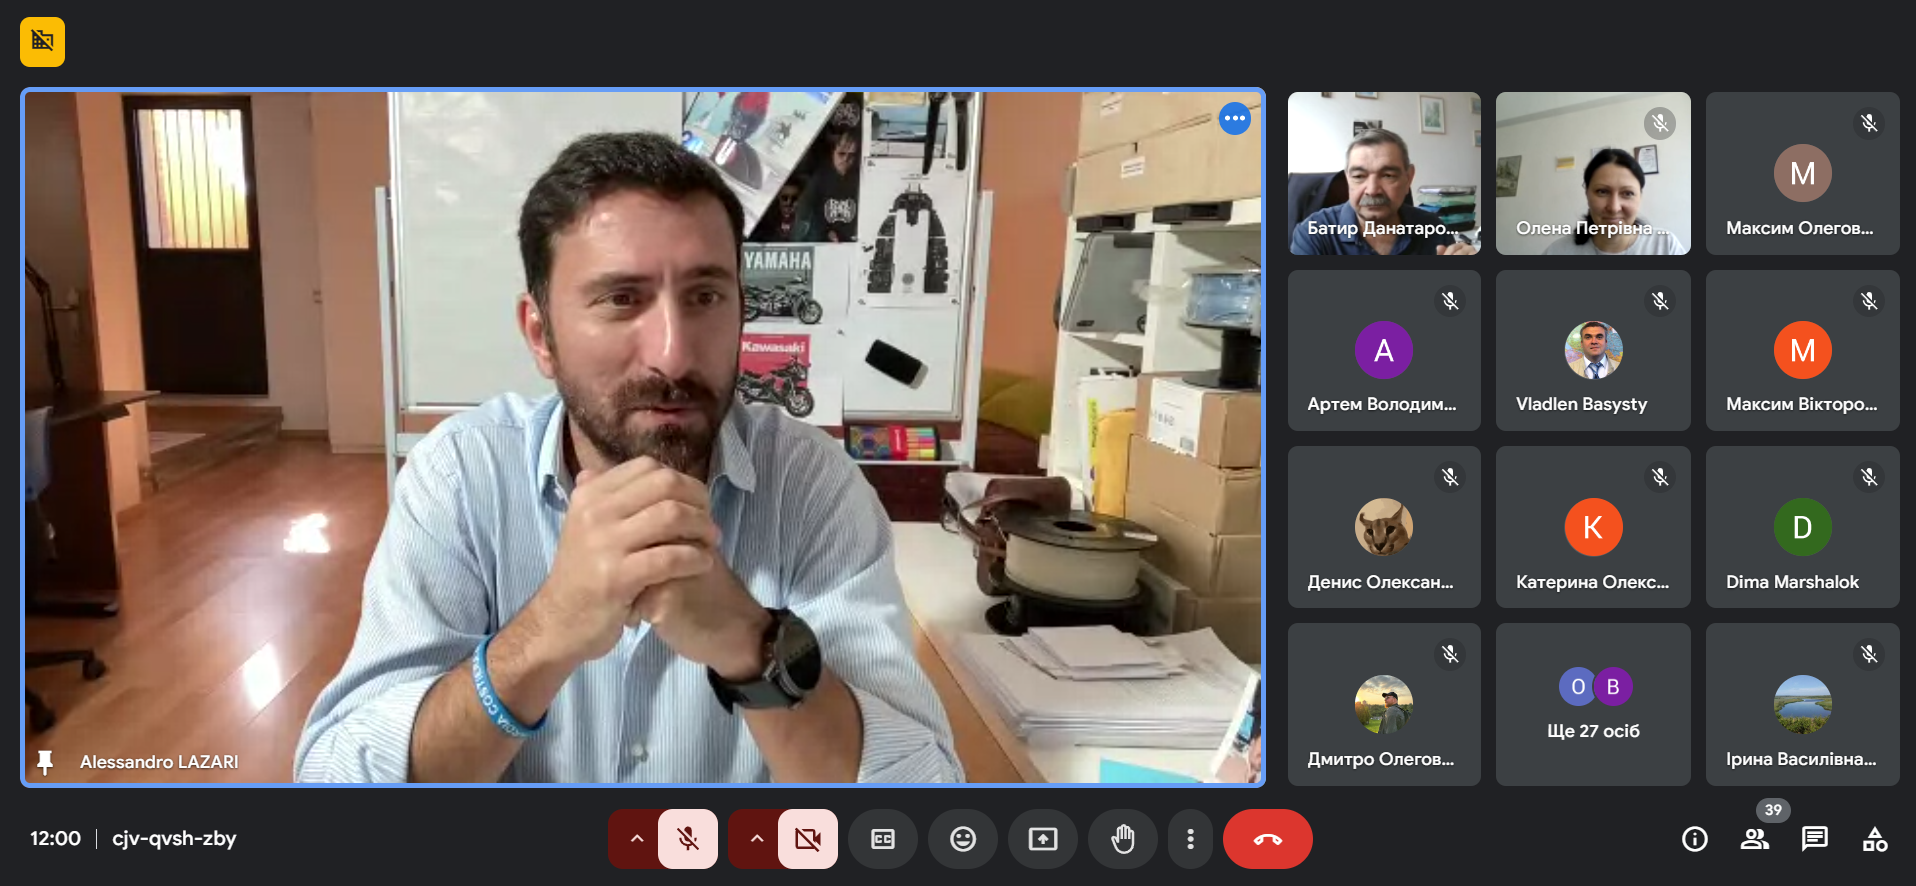
Task: Raise hand using the hand icon
Action: click(x=1123, y=839)
